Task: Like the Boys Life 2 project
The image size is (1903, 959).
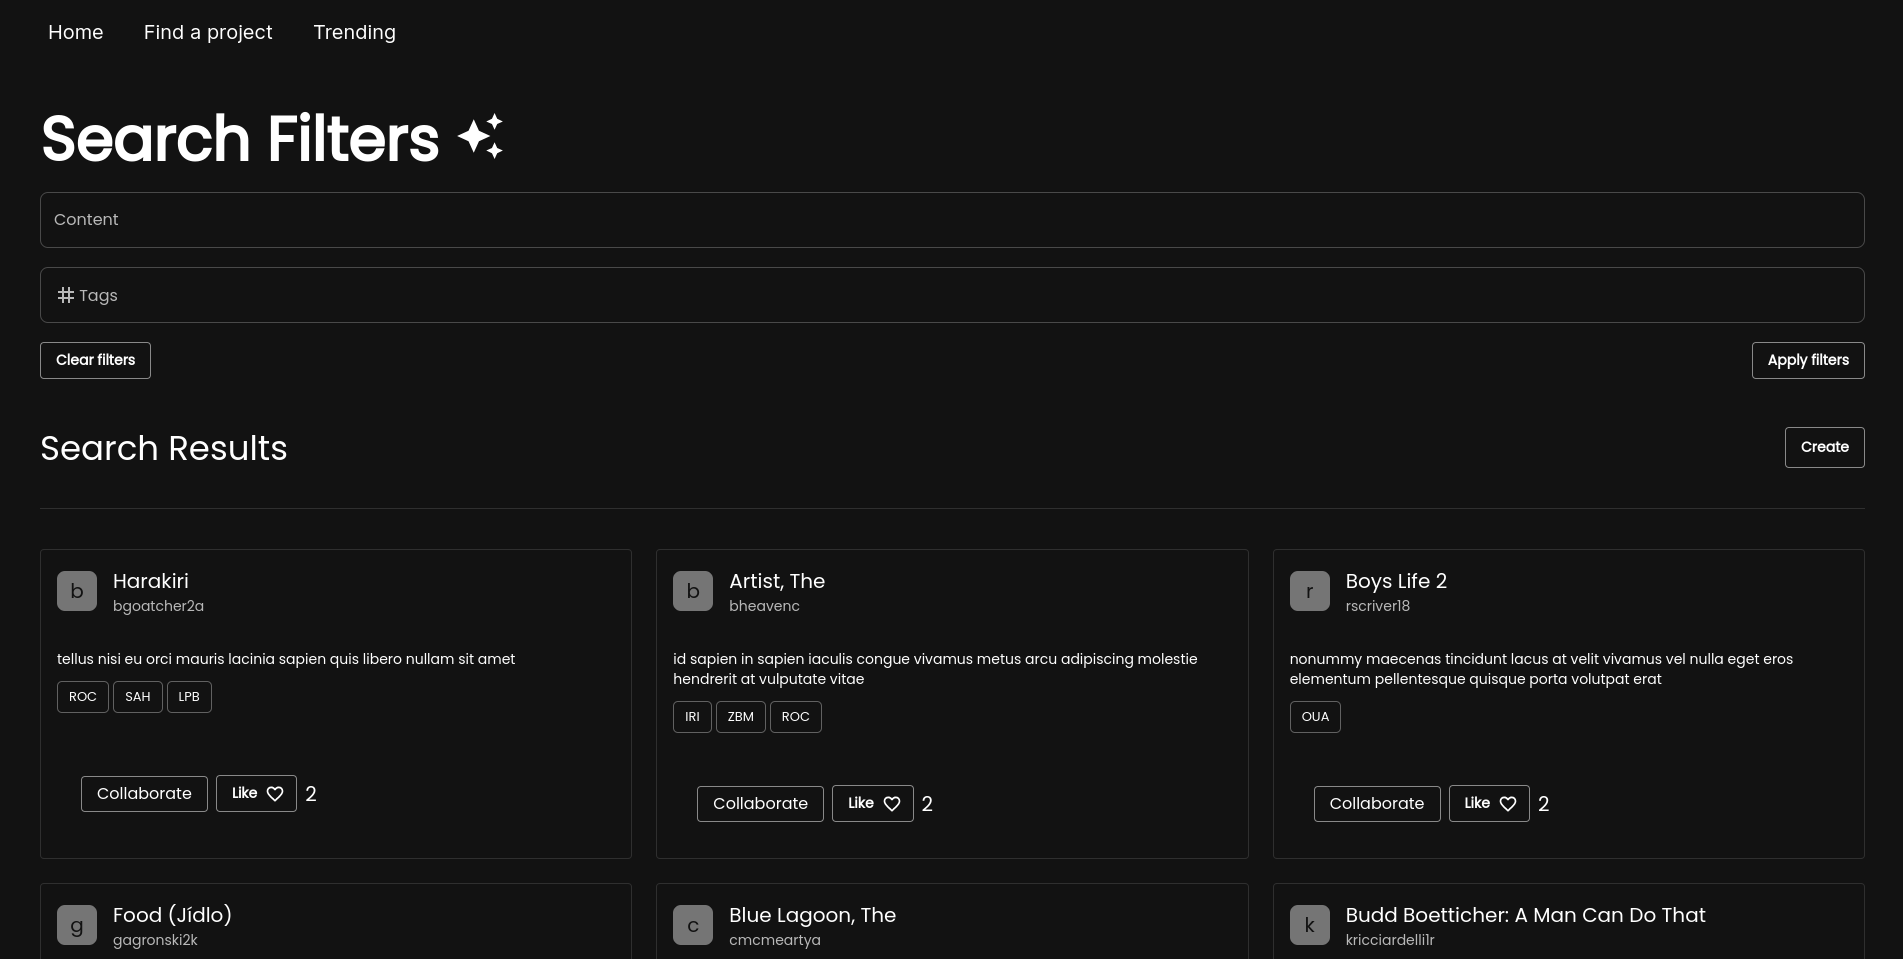Action: tap(1489, 804)
